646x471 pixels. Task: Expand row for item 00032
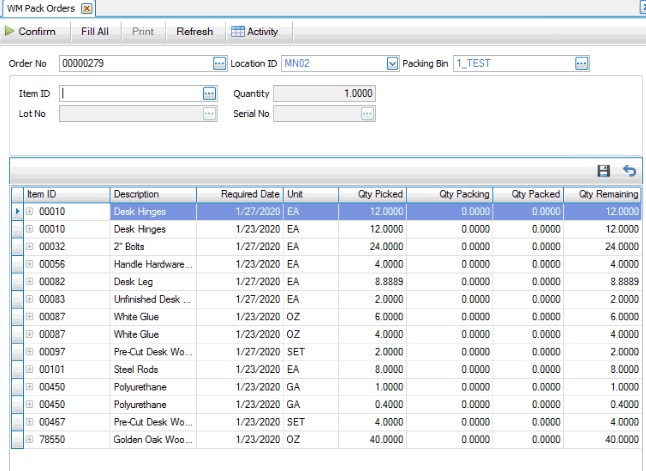pos(30,245)
